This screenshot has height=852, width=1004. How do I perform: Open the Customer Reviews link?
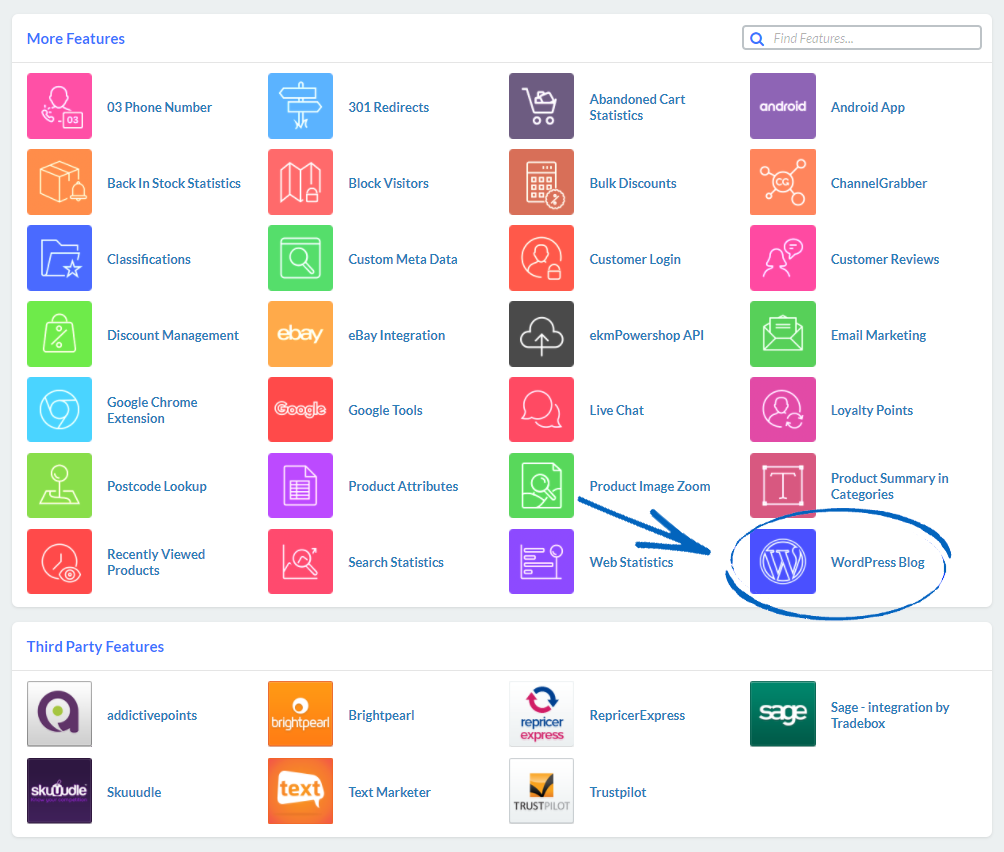point(884,258)
